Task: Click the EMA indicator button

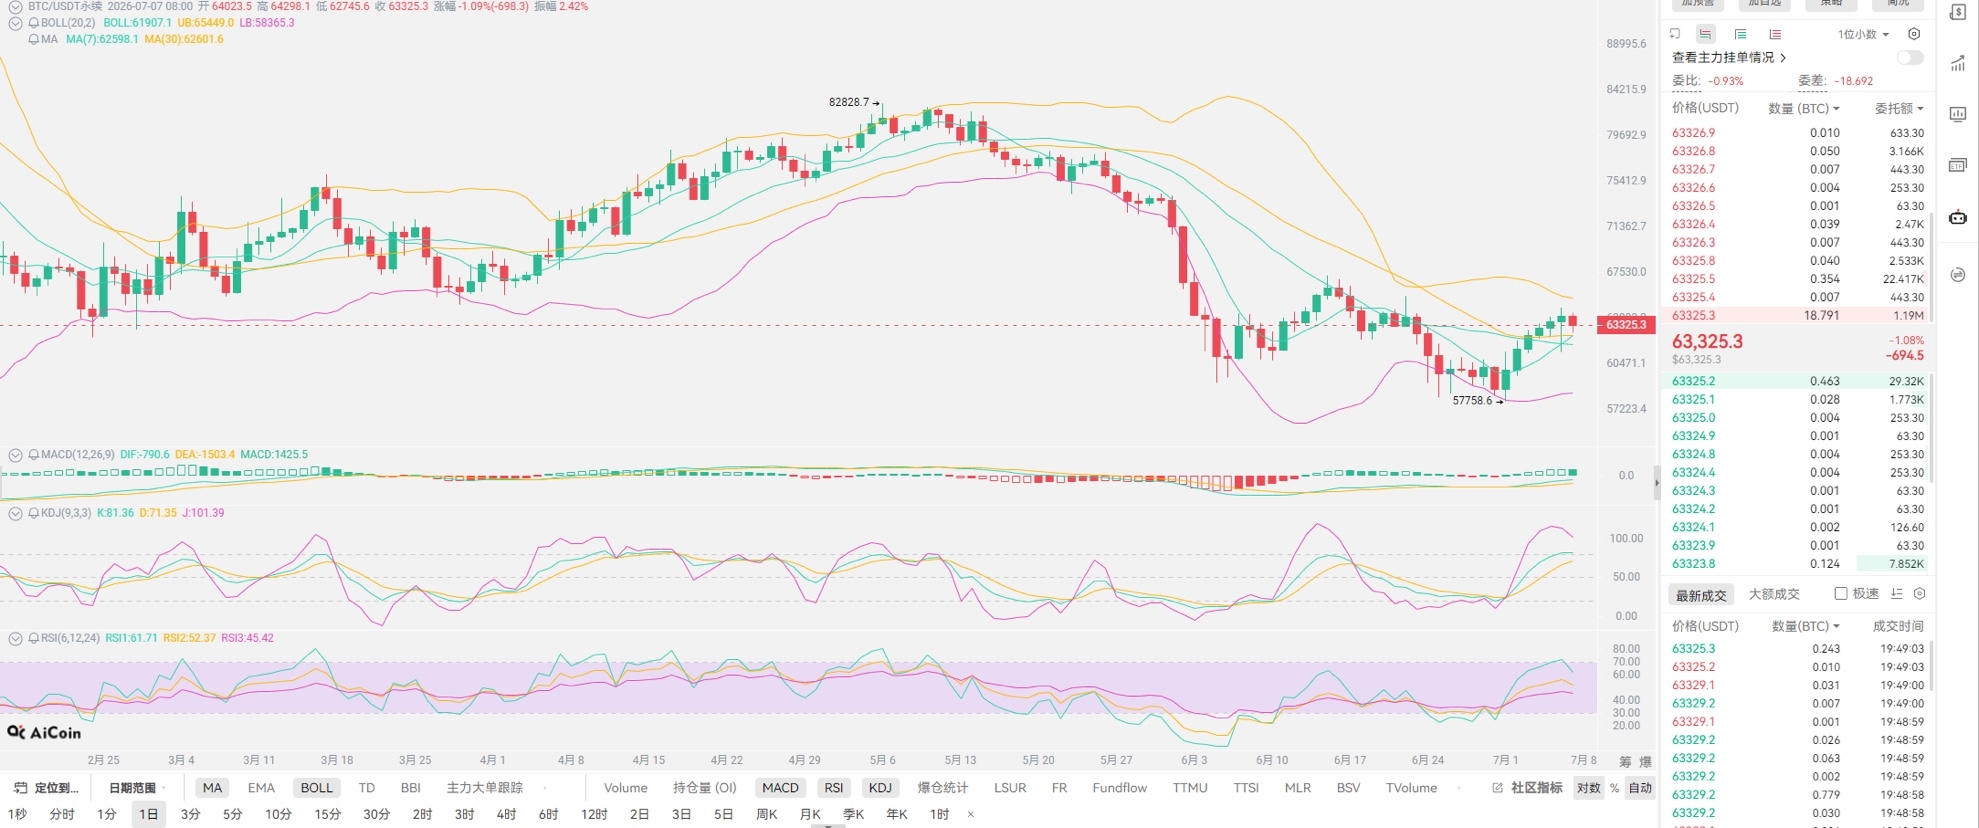Action: click(261, 788)
